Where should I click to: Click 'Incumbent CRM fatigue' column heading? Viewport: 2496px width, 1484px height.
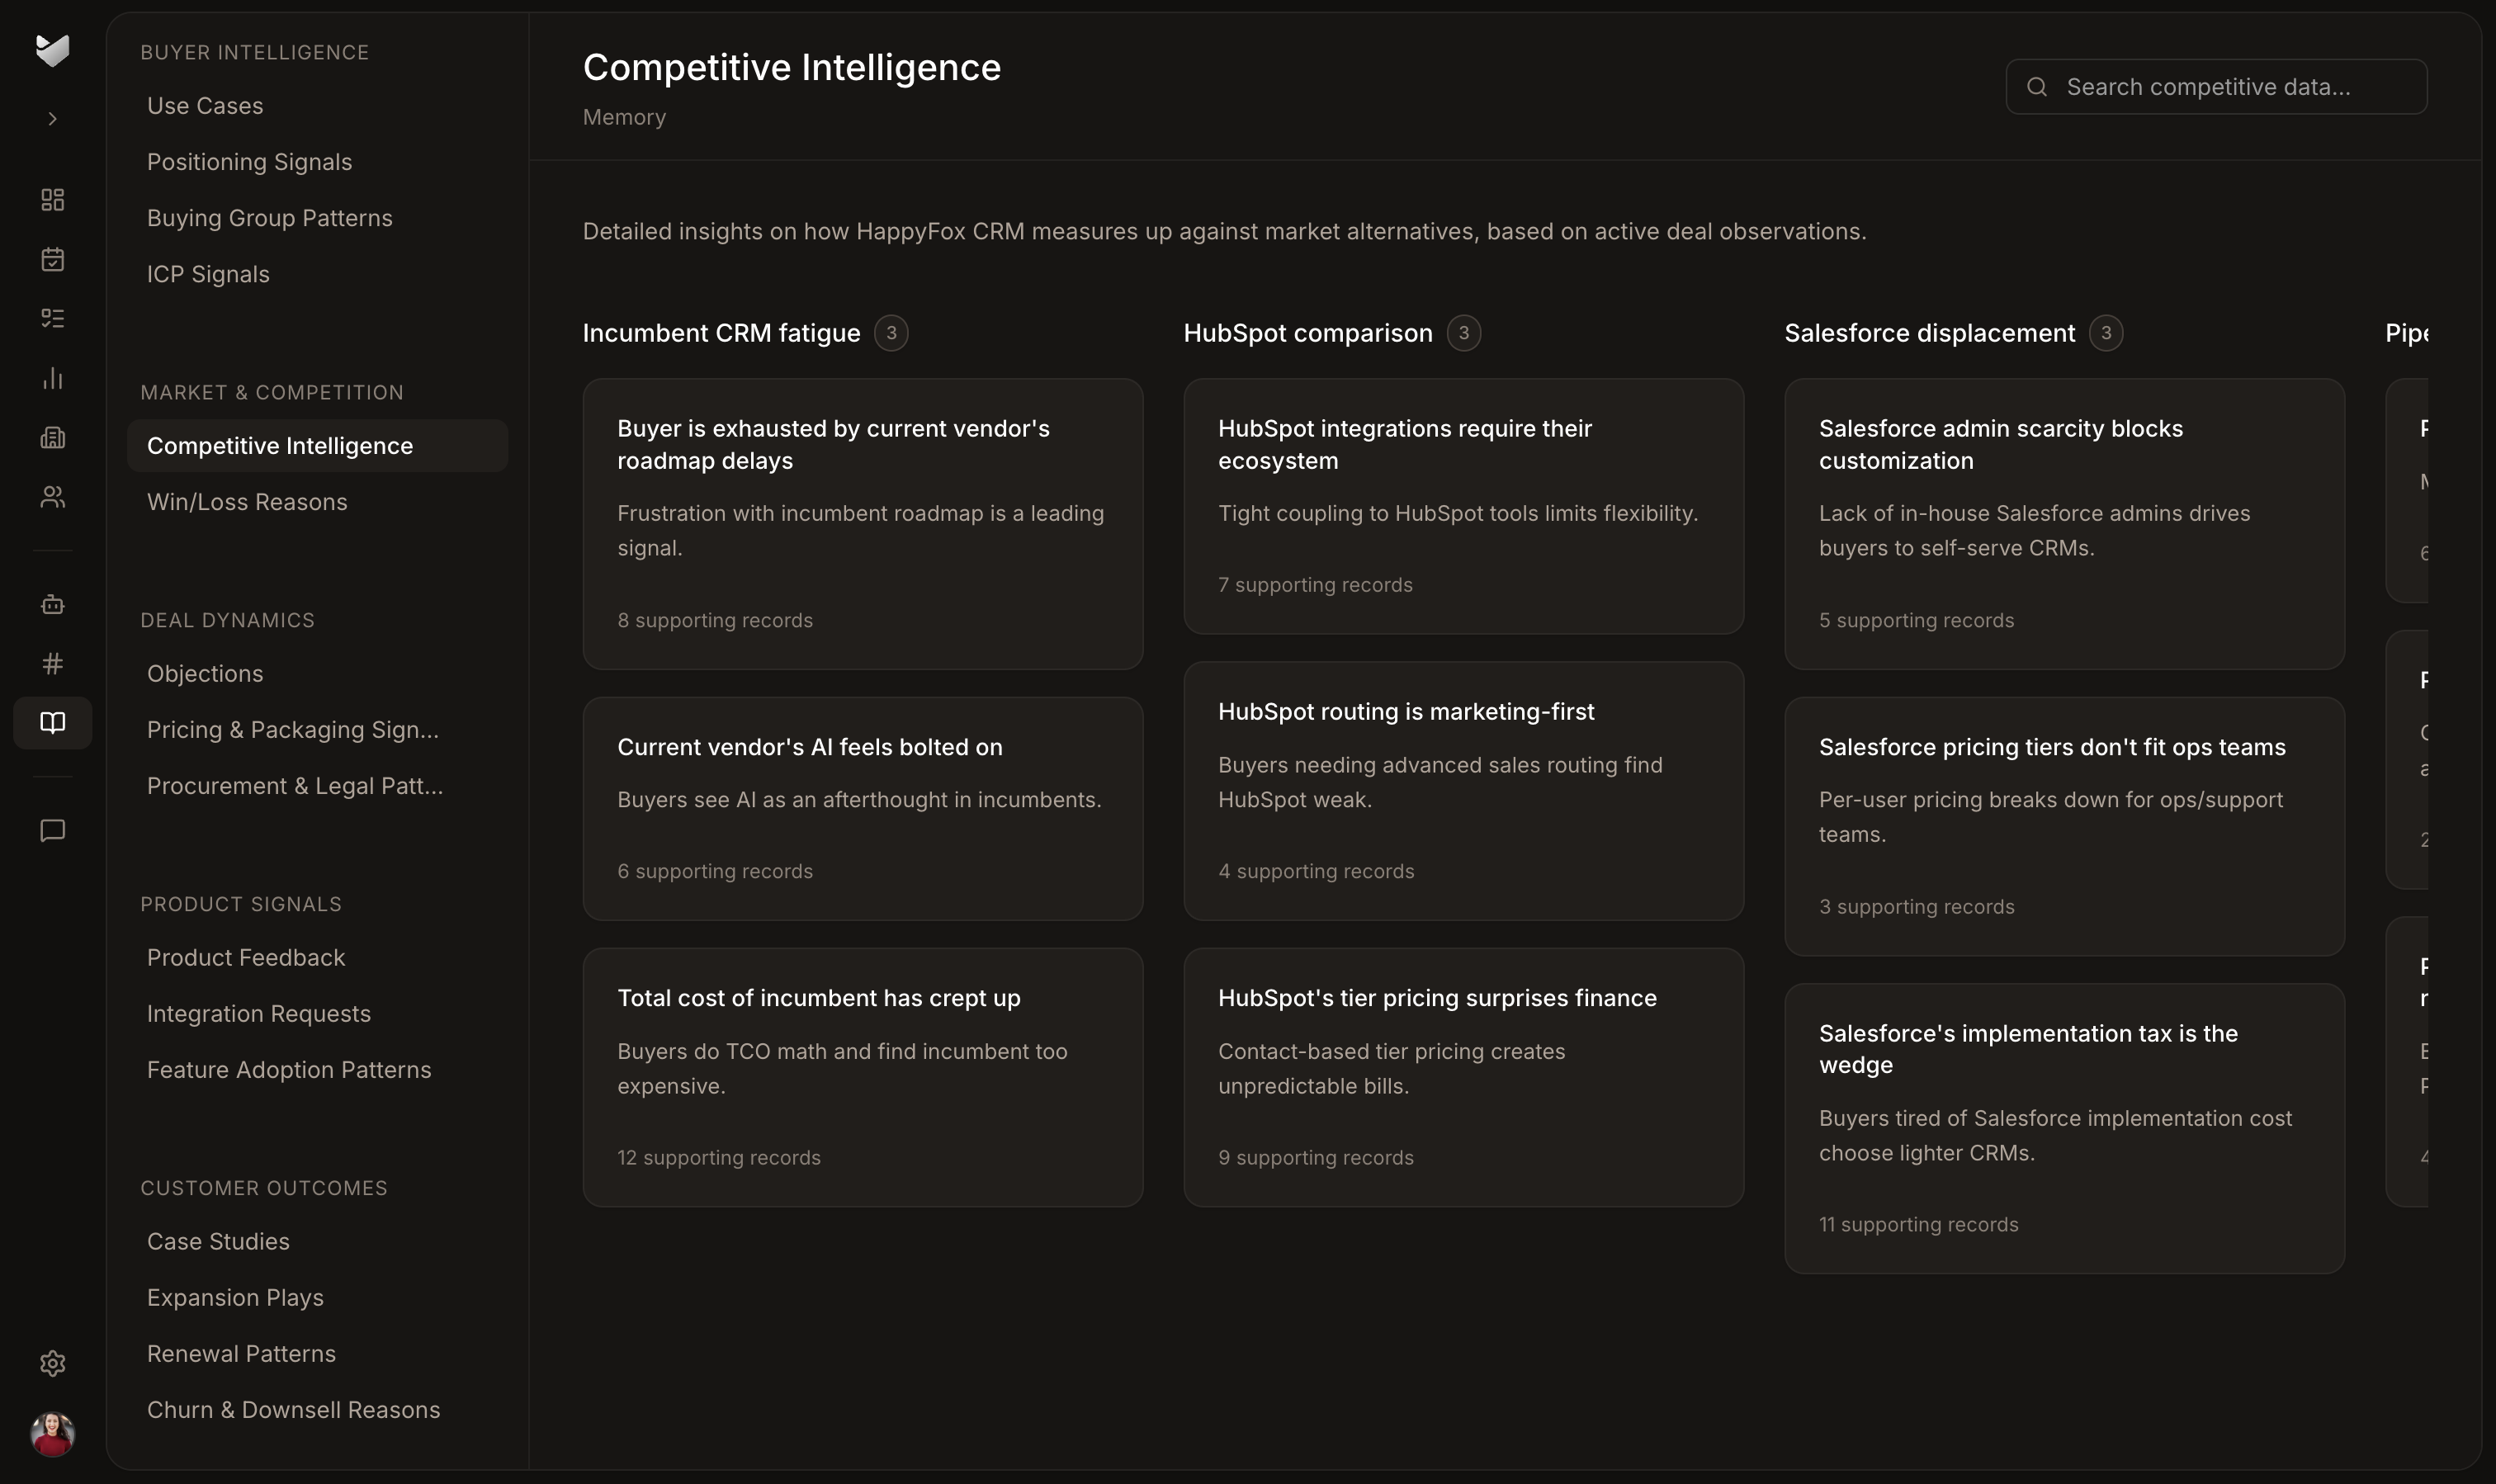(721, 333)
